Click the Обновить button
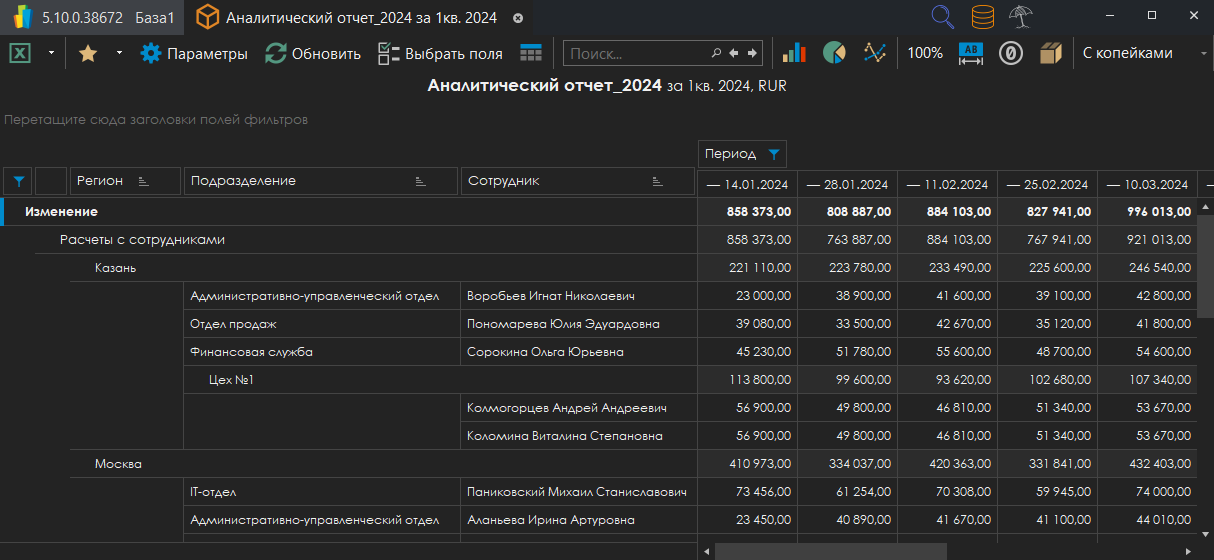Image resolution: width=1214 pixels, height=560 pixels. coord(313,54)
